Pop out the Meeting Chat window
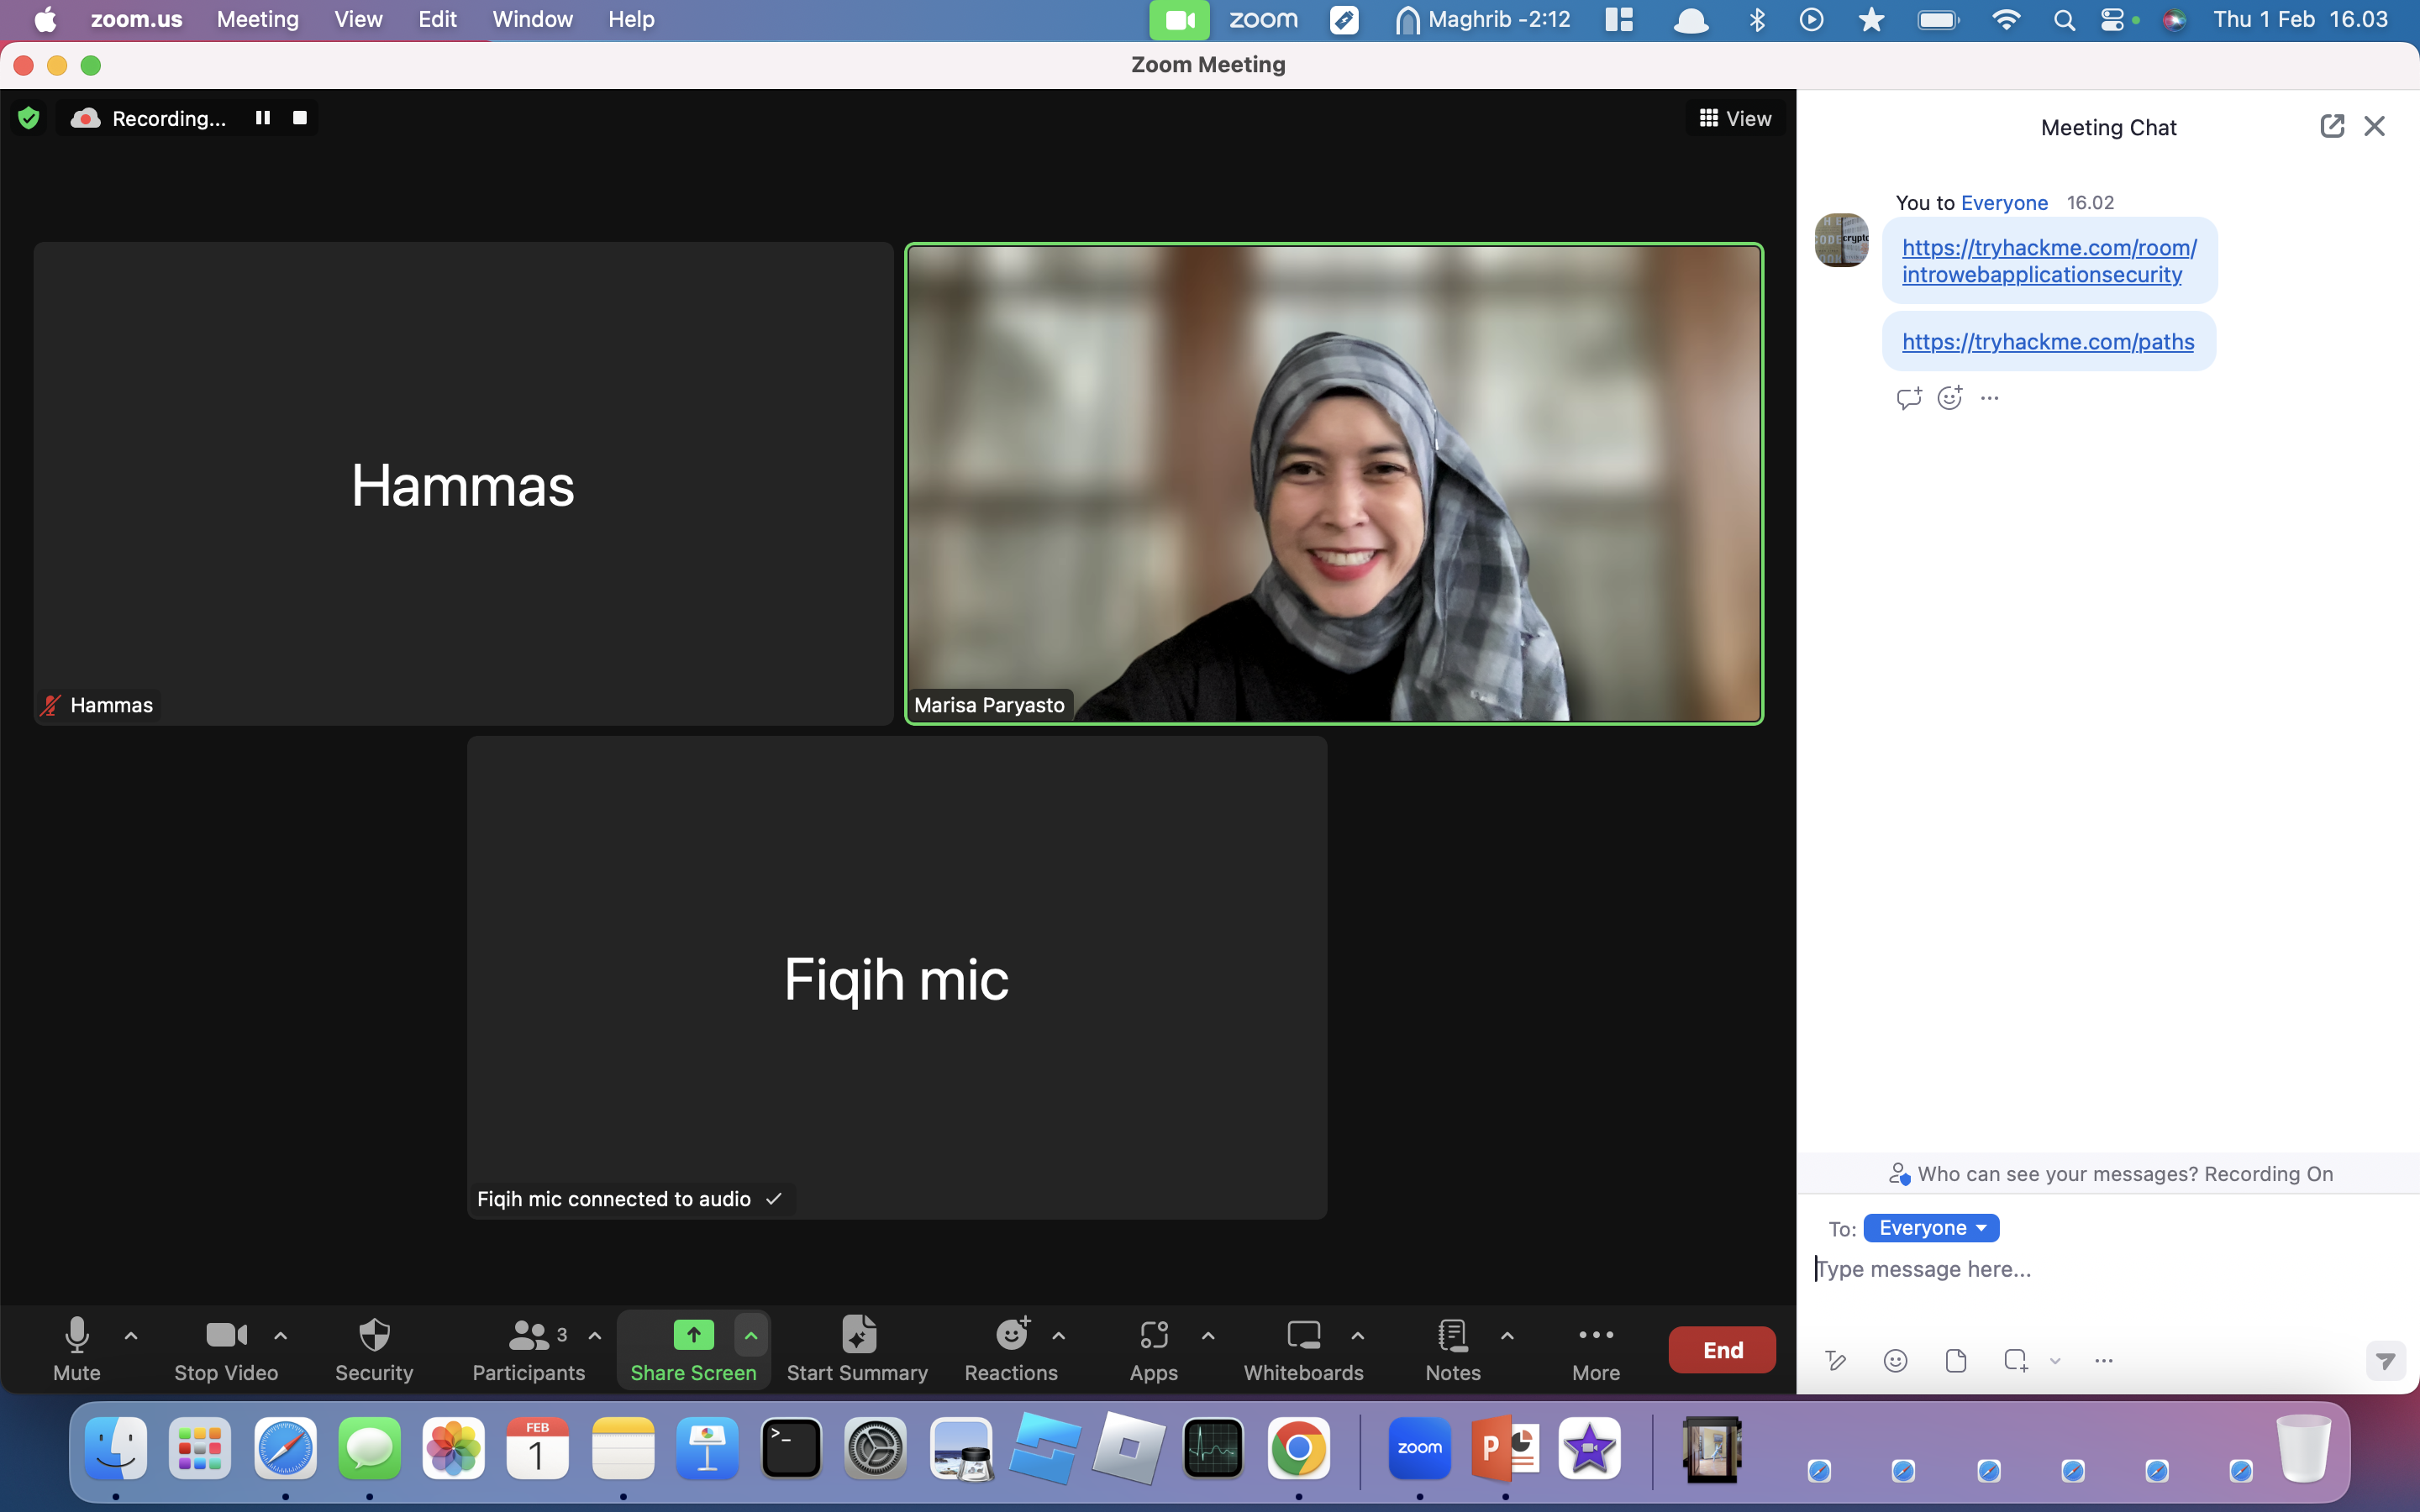Image resolution: width=2420 pixels, height=1512 pixels. point(2332,126)
